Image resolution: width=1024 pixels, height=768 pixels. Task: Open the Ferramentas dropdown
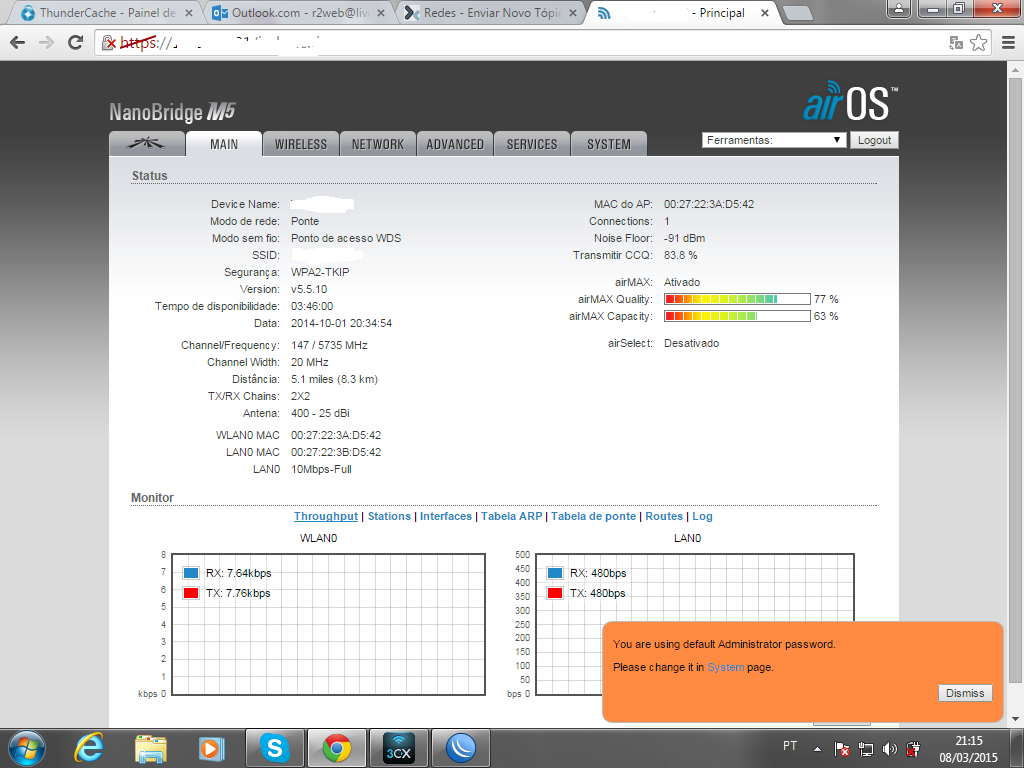(x=774, y=140)
